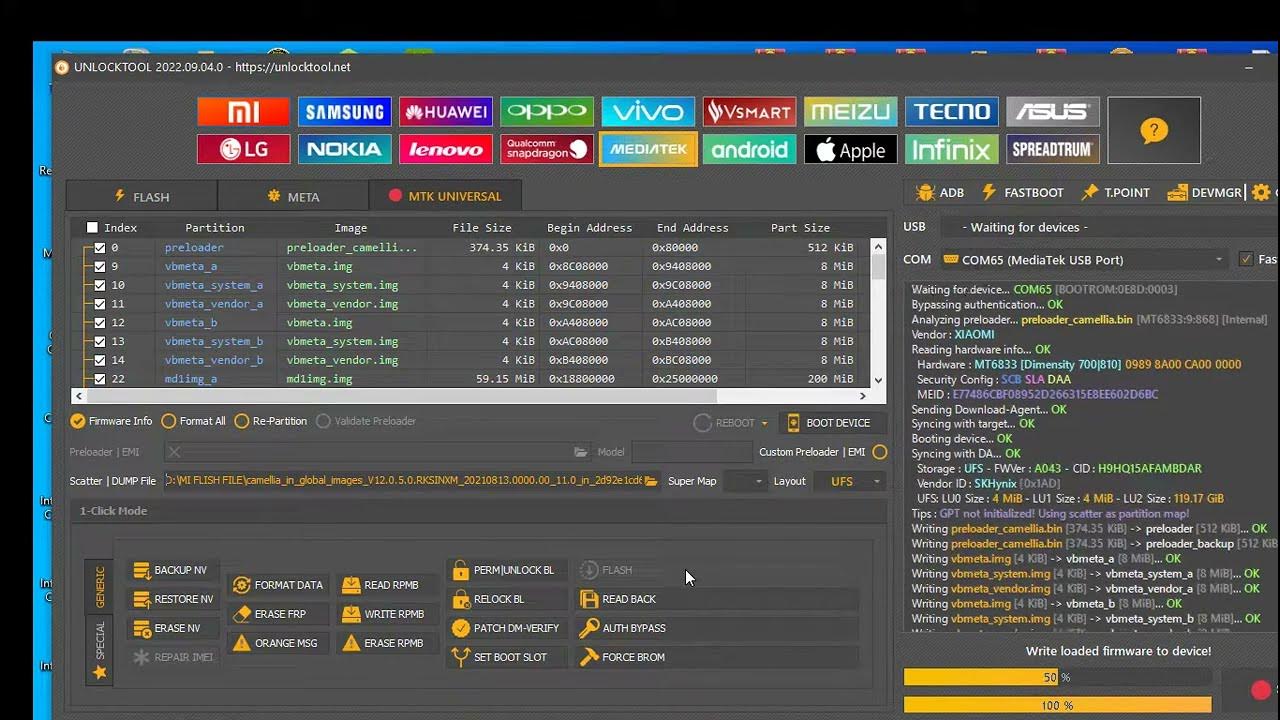Click the Scatter DUMP File path field
Image resolution: width=1280 pixels, height=720 pixels.
405,481
